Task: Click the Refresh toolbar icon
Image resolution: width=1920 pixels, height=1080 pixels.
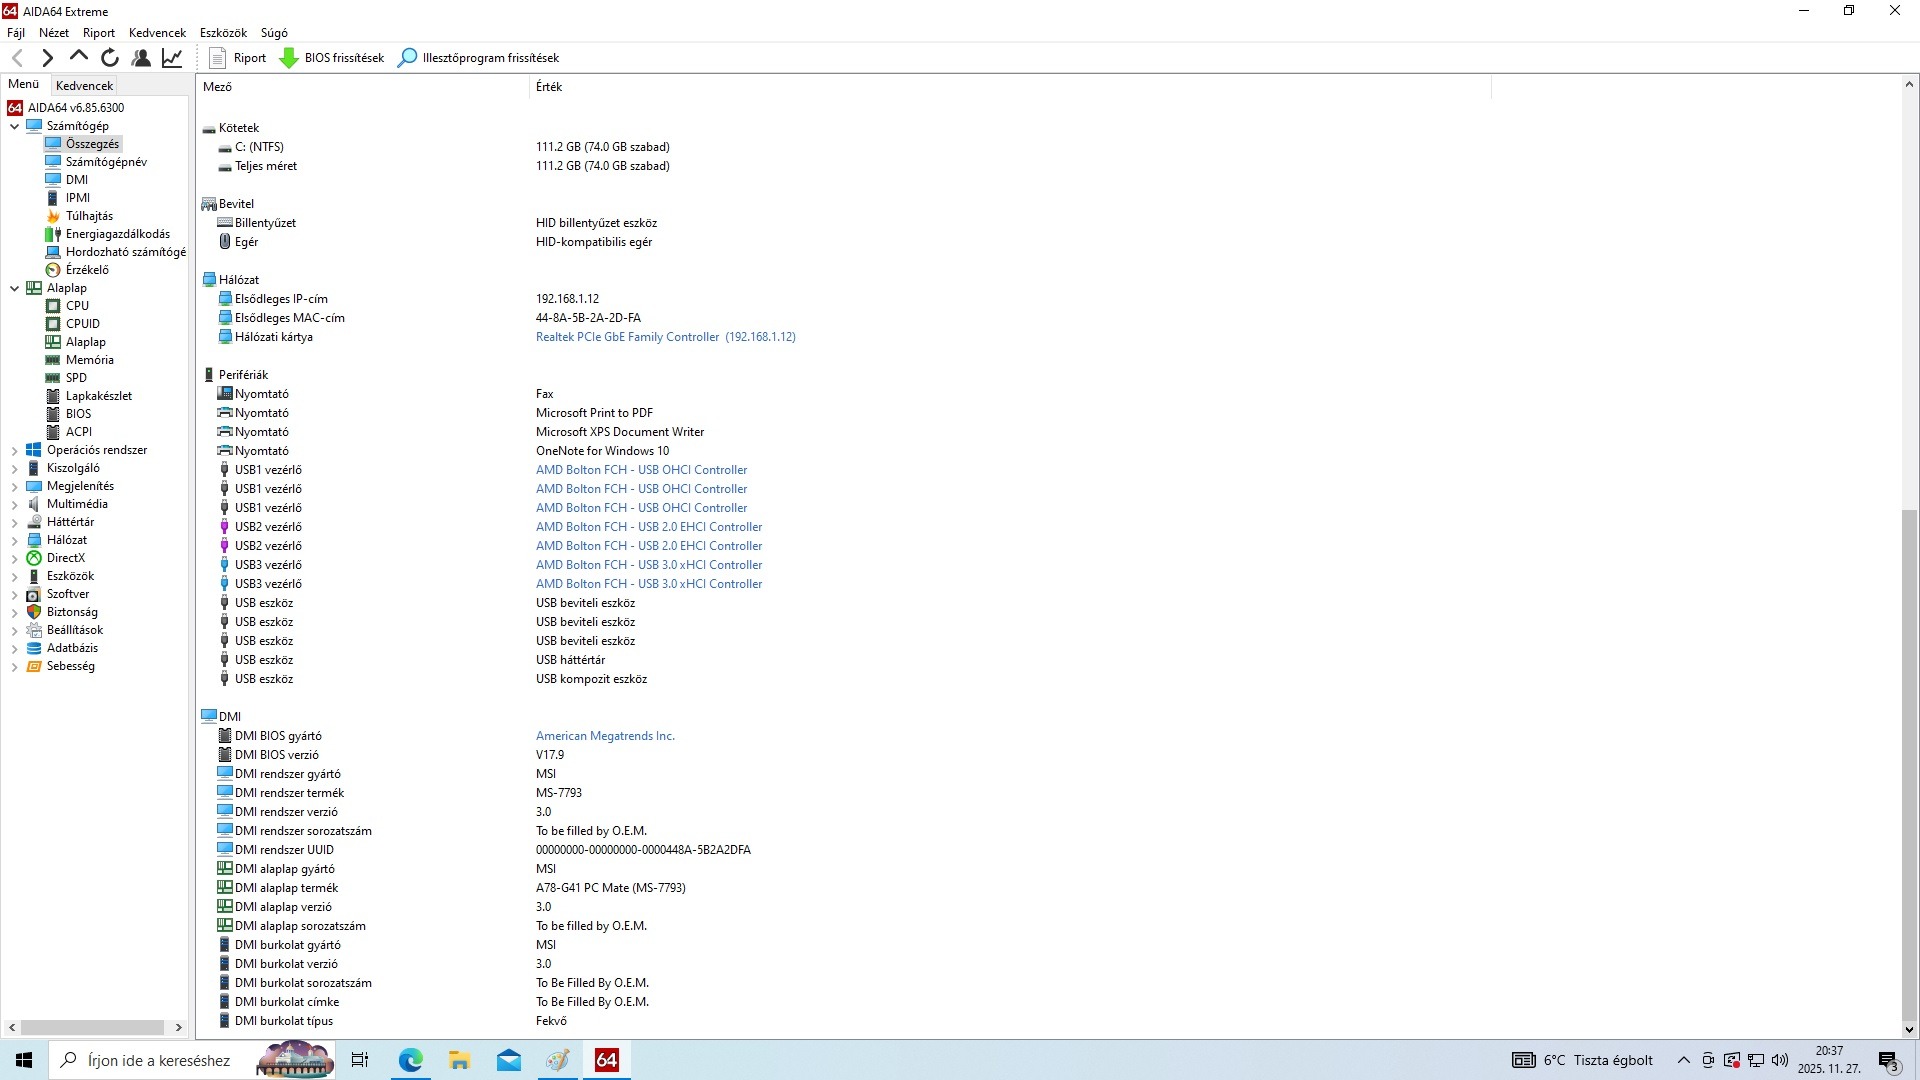Action: coord(110,58)
